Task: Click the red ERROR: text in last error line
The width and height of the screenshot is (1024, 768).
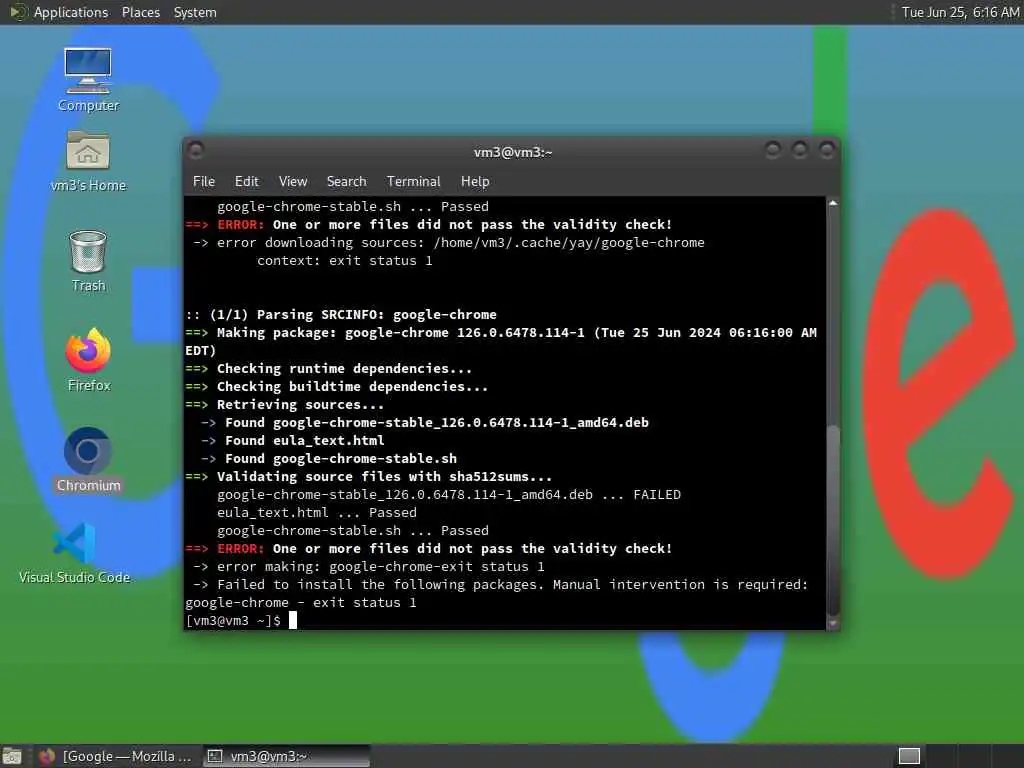Action: click(241, 549)
